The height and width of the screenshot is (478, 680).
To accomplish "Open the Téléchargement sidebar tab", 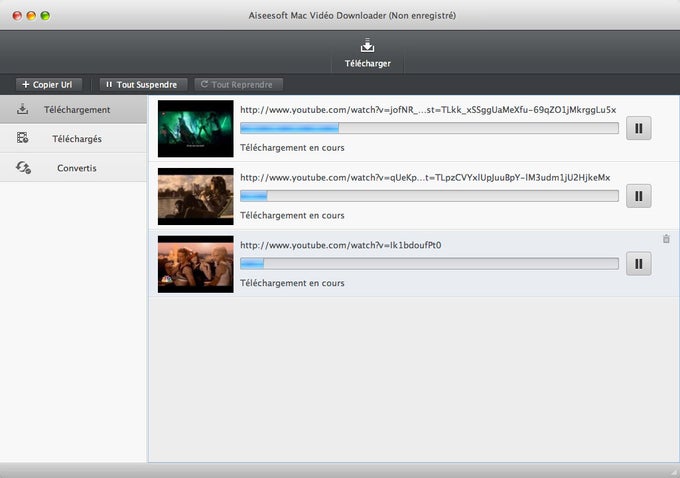I will (73, 110).
